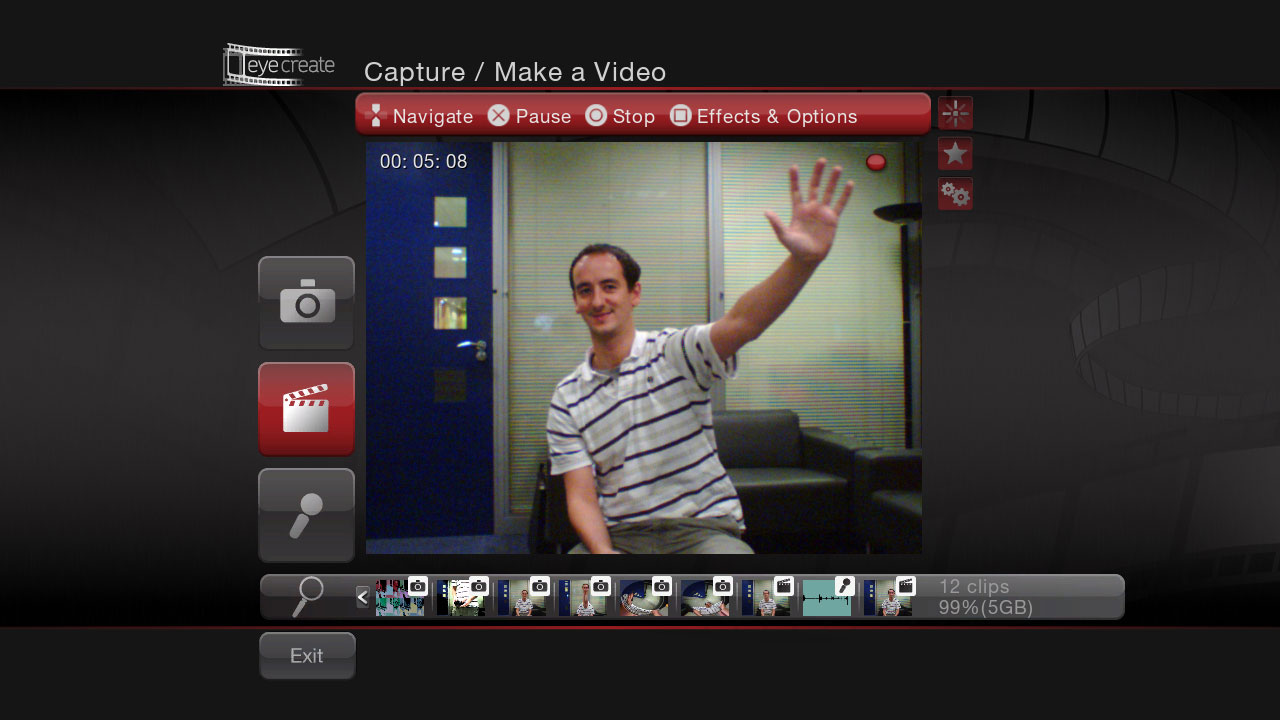Click the live camera preview
1280x720 pixels.
click(x=643, y=348)
